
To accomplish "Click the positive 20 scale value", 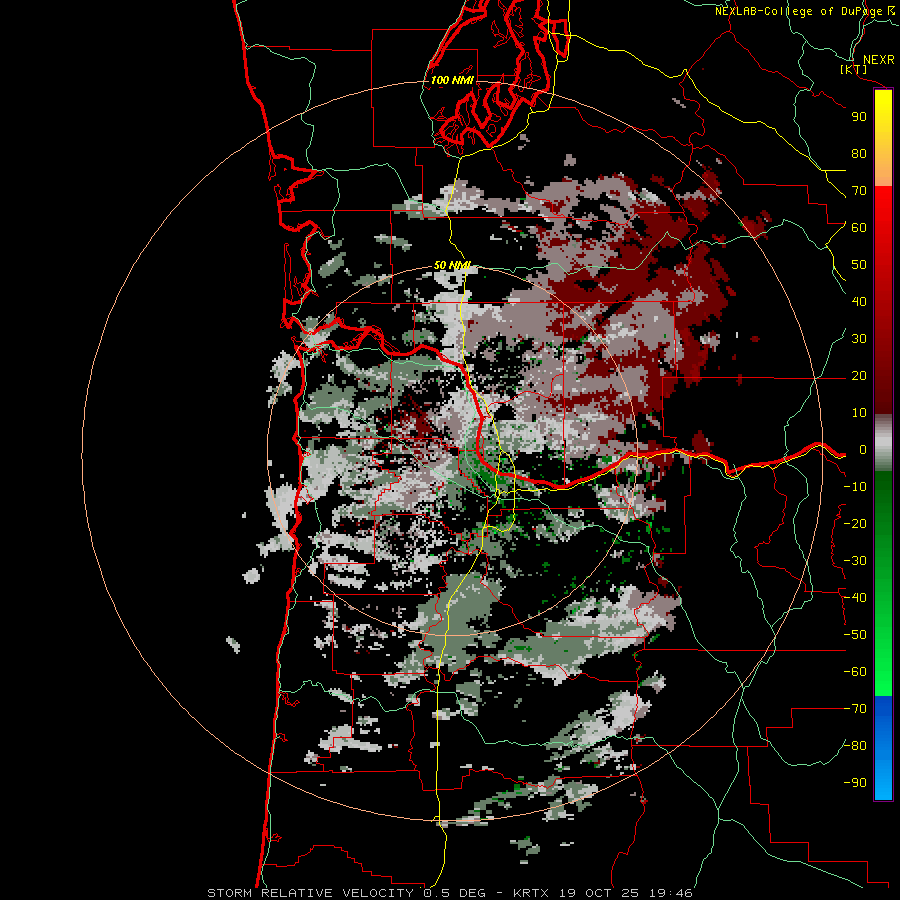I will [x=859, y=375].
